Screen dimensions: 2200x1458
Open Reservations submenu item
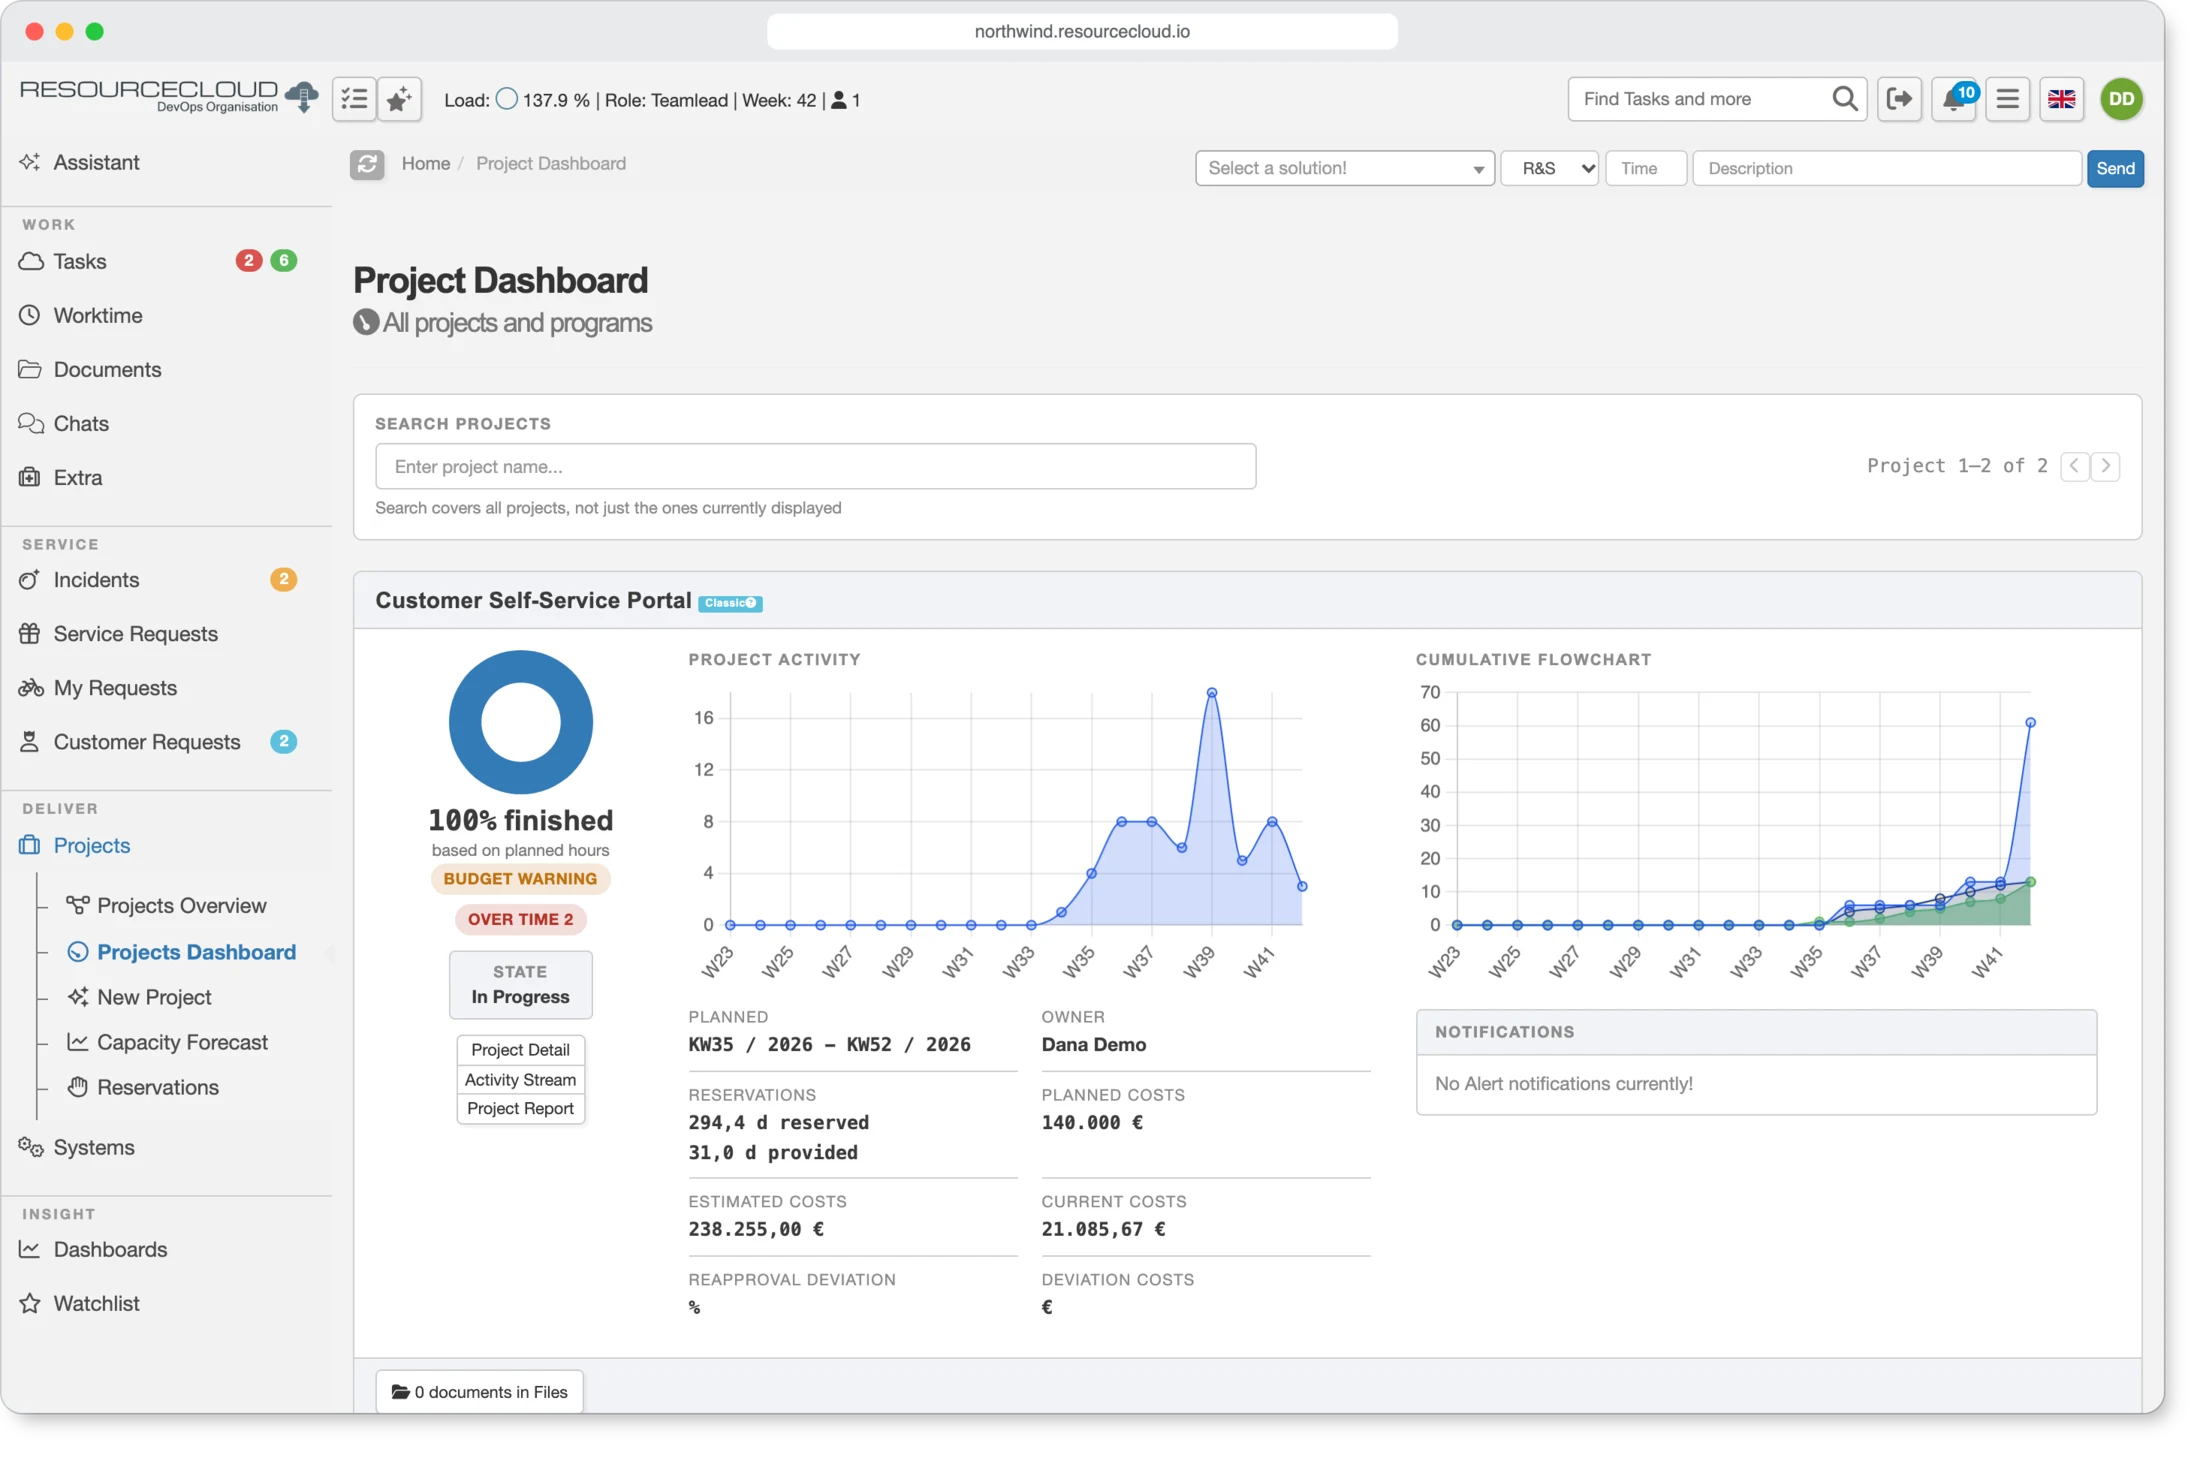[x=157, y=1088]
